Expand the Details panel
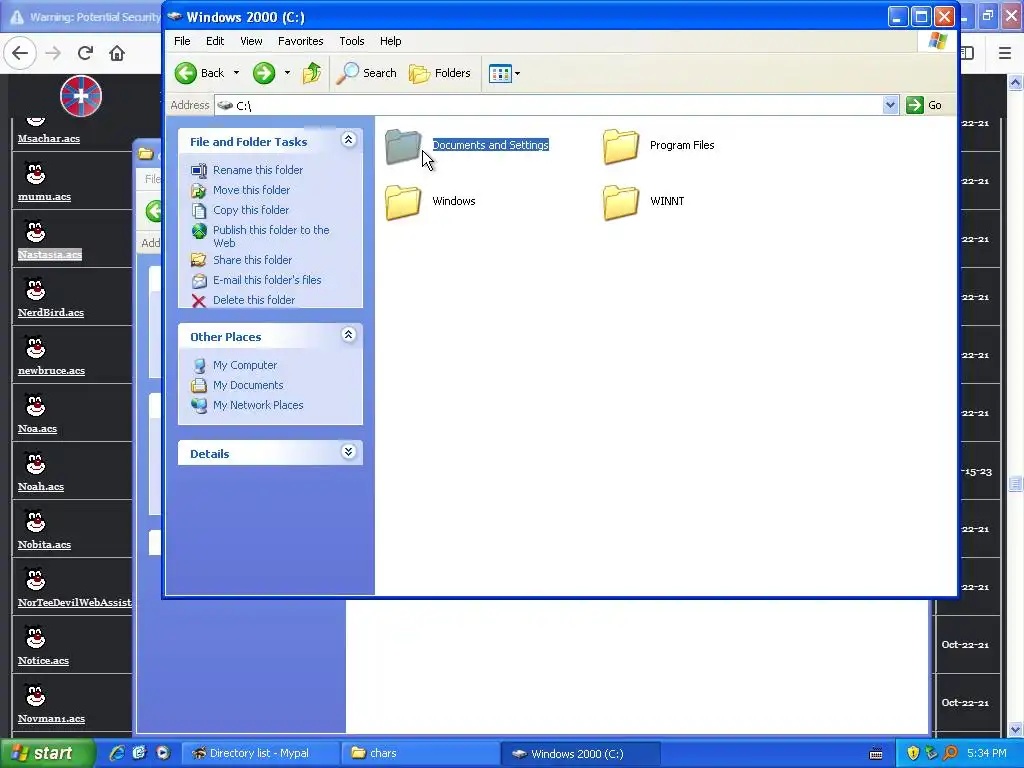Image resolution: width=1024 pixels, height=768 pixels. pos(349,452)
